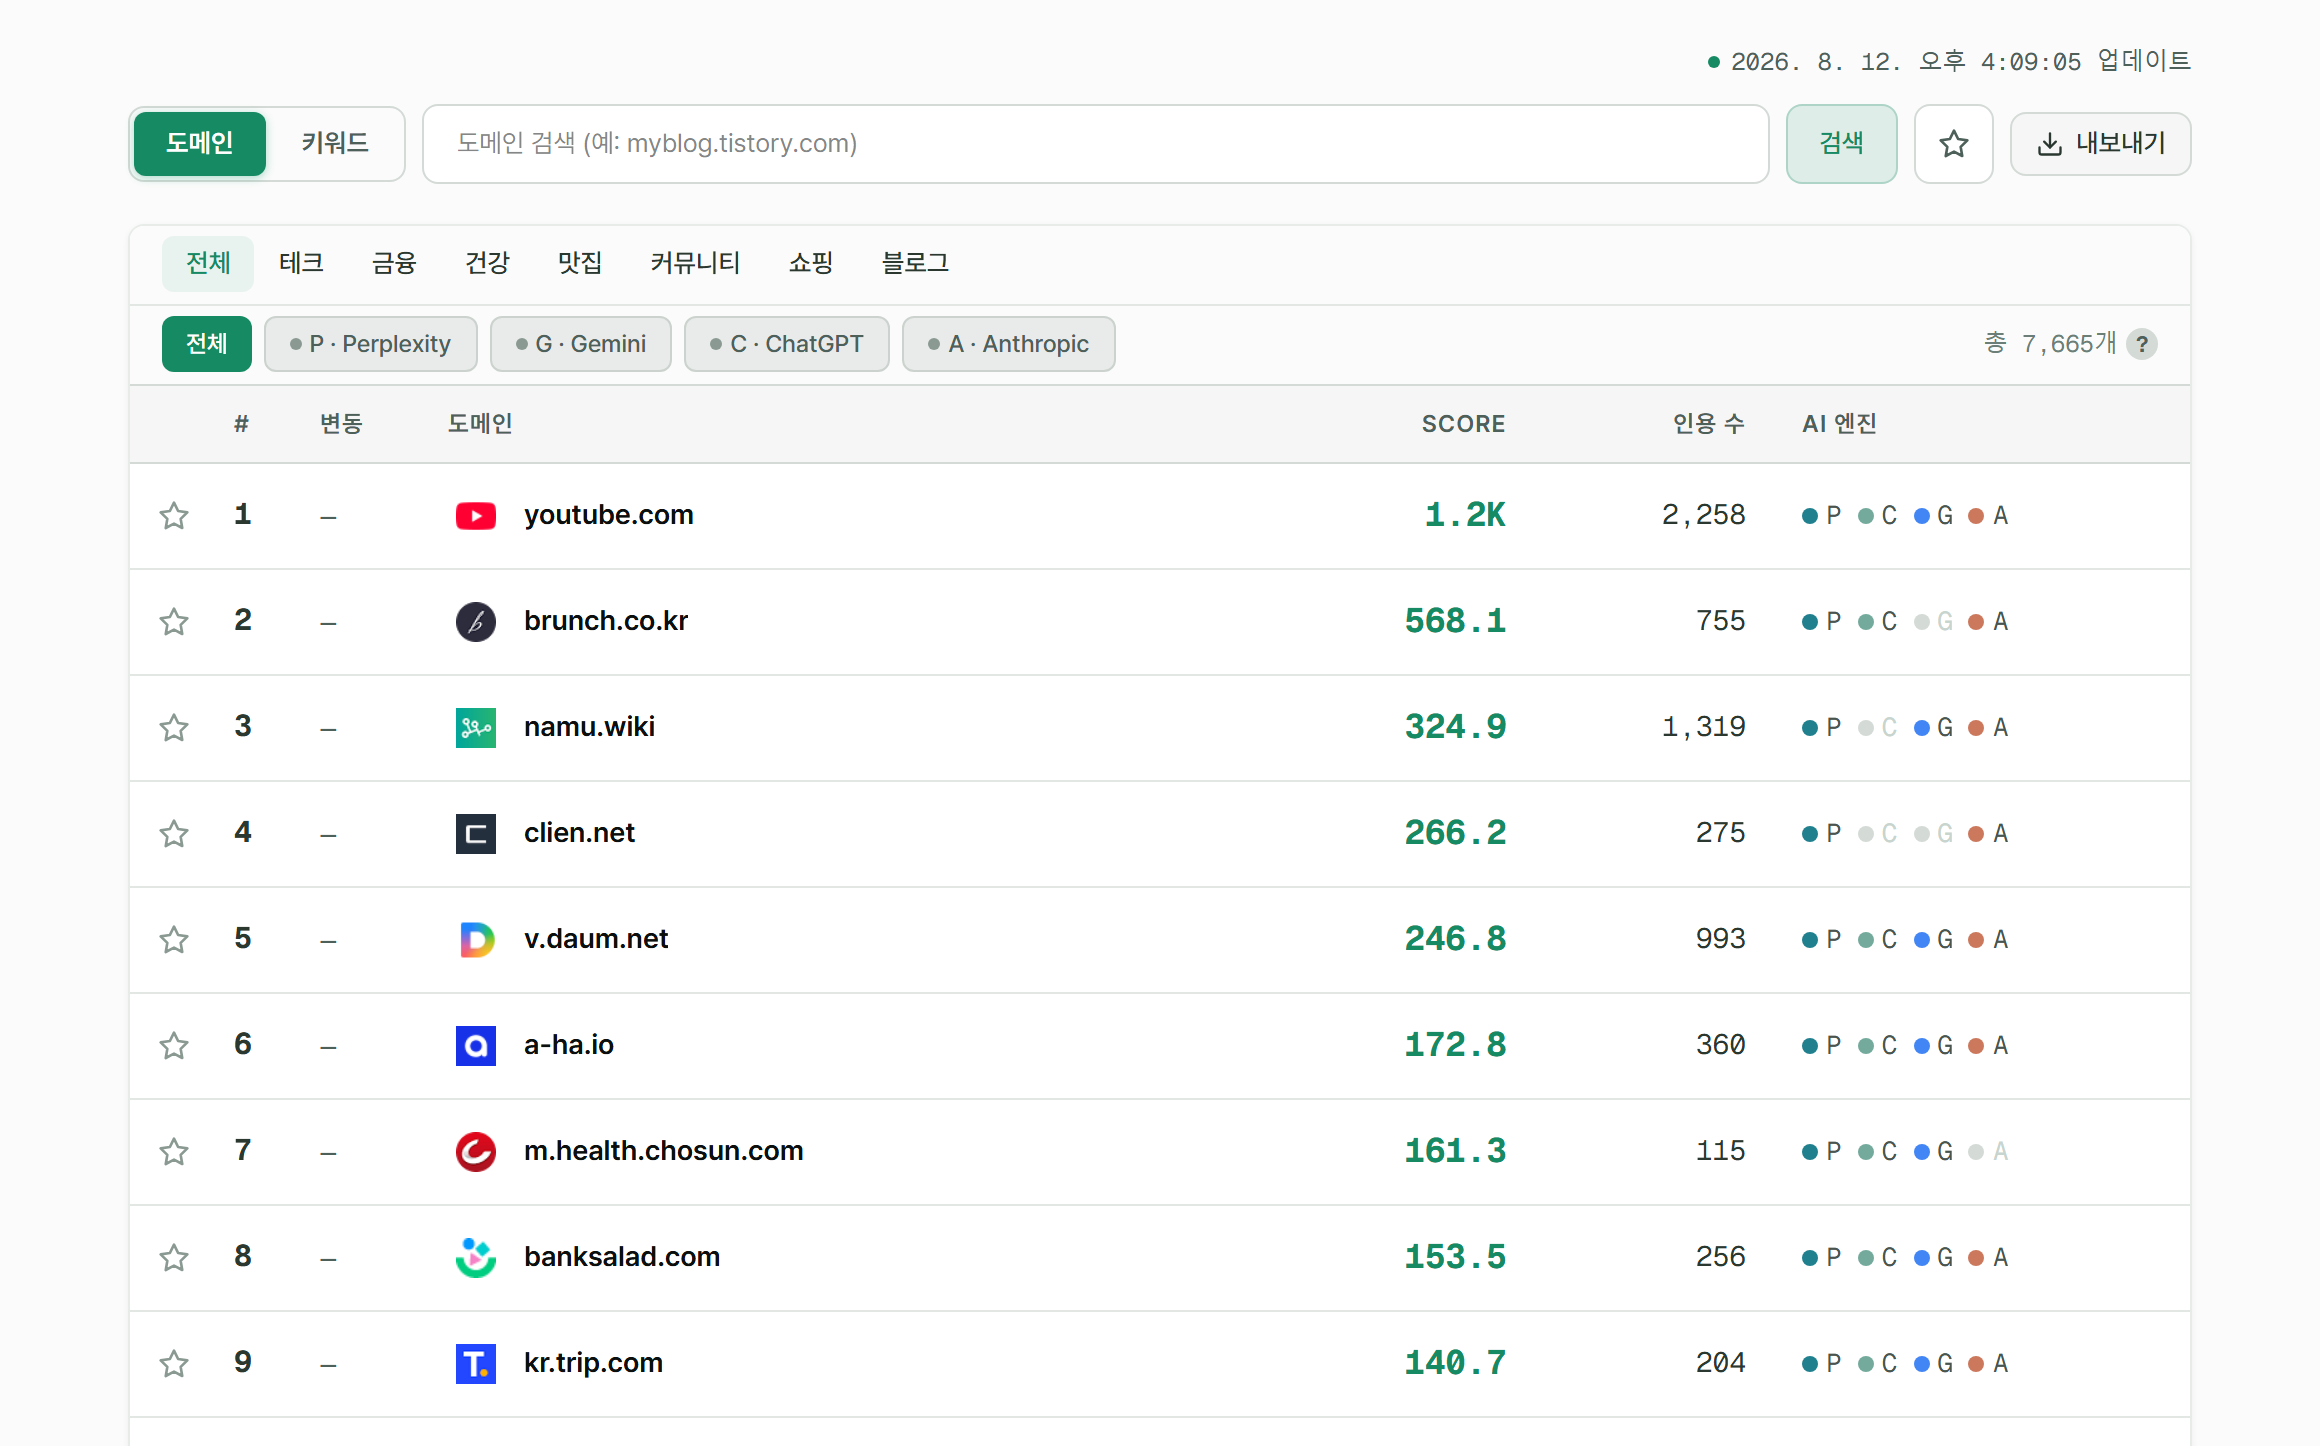Viewport: 2320px width, 1446px height.
Task: Star the a-ha.io row
Action: click(x=174, y=1046)
